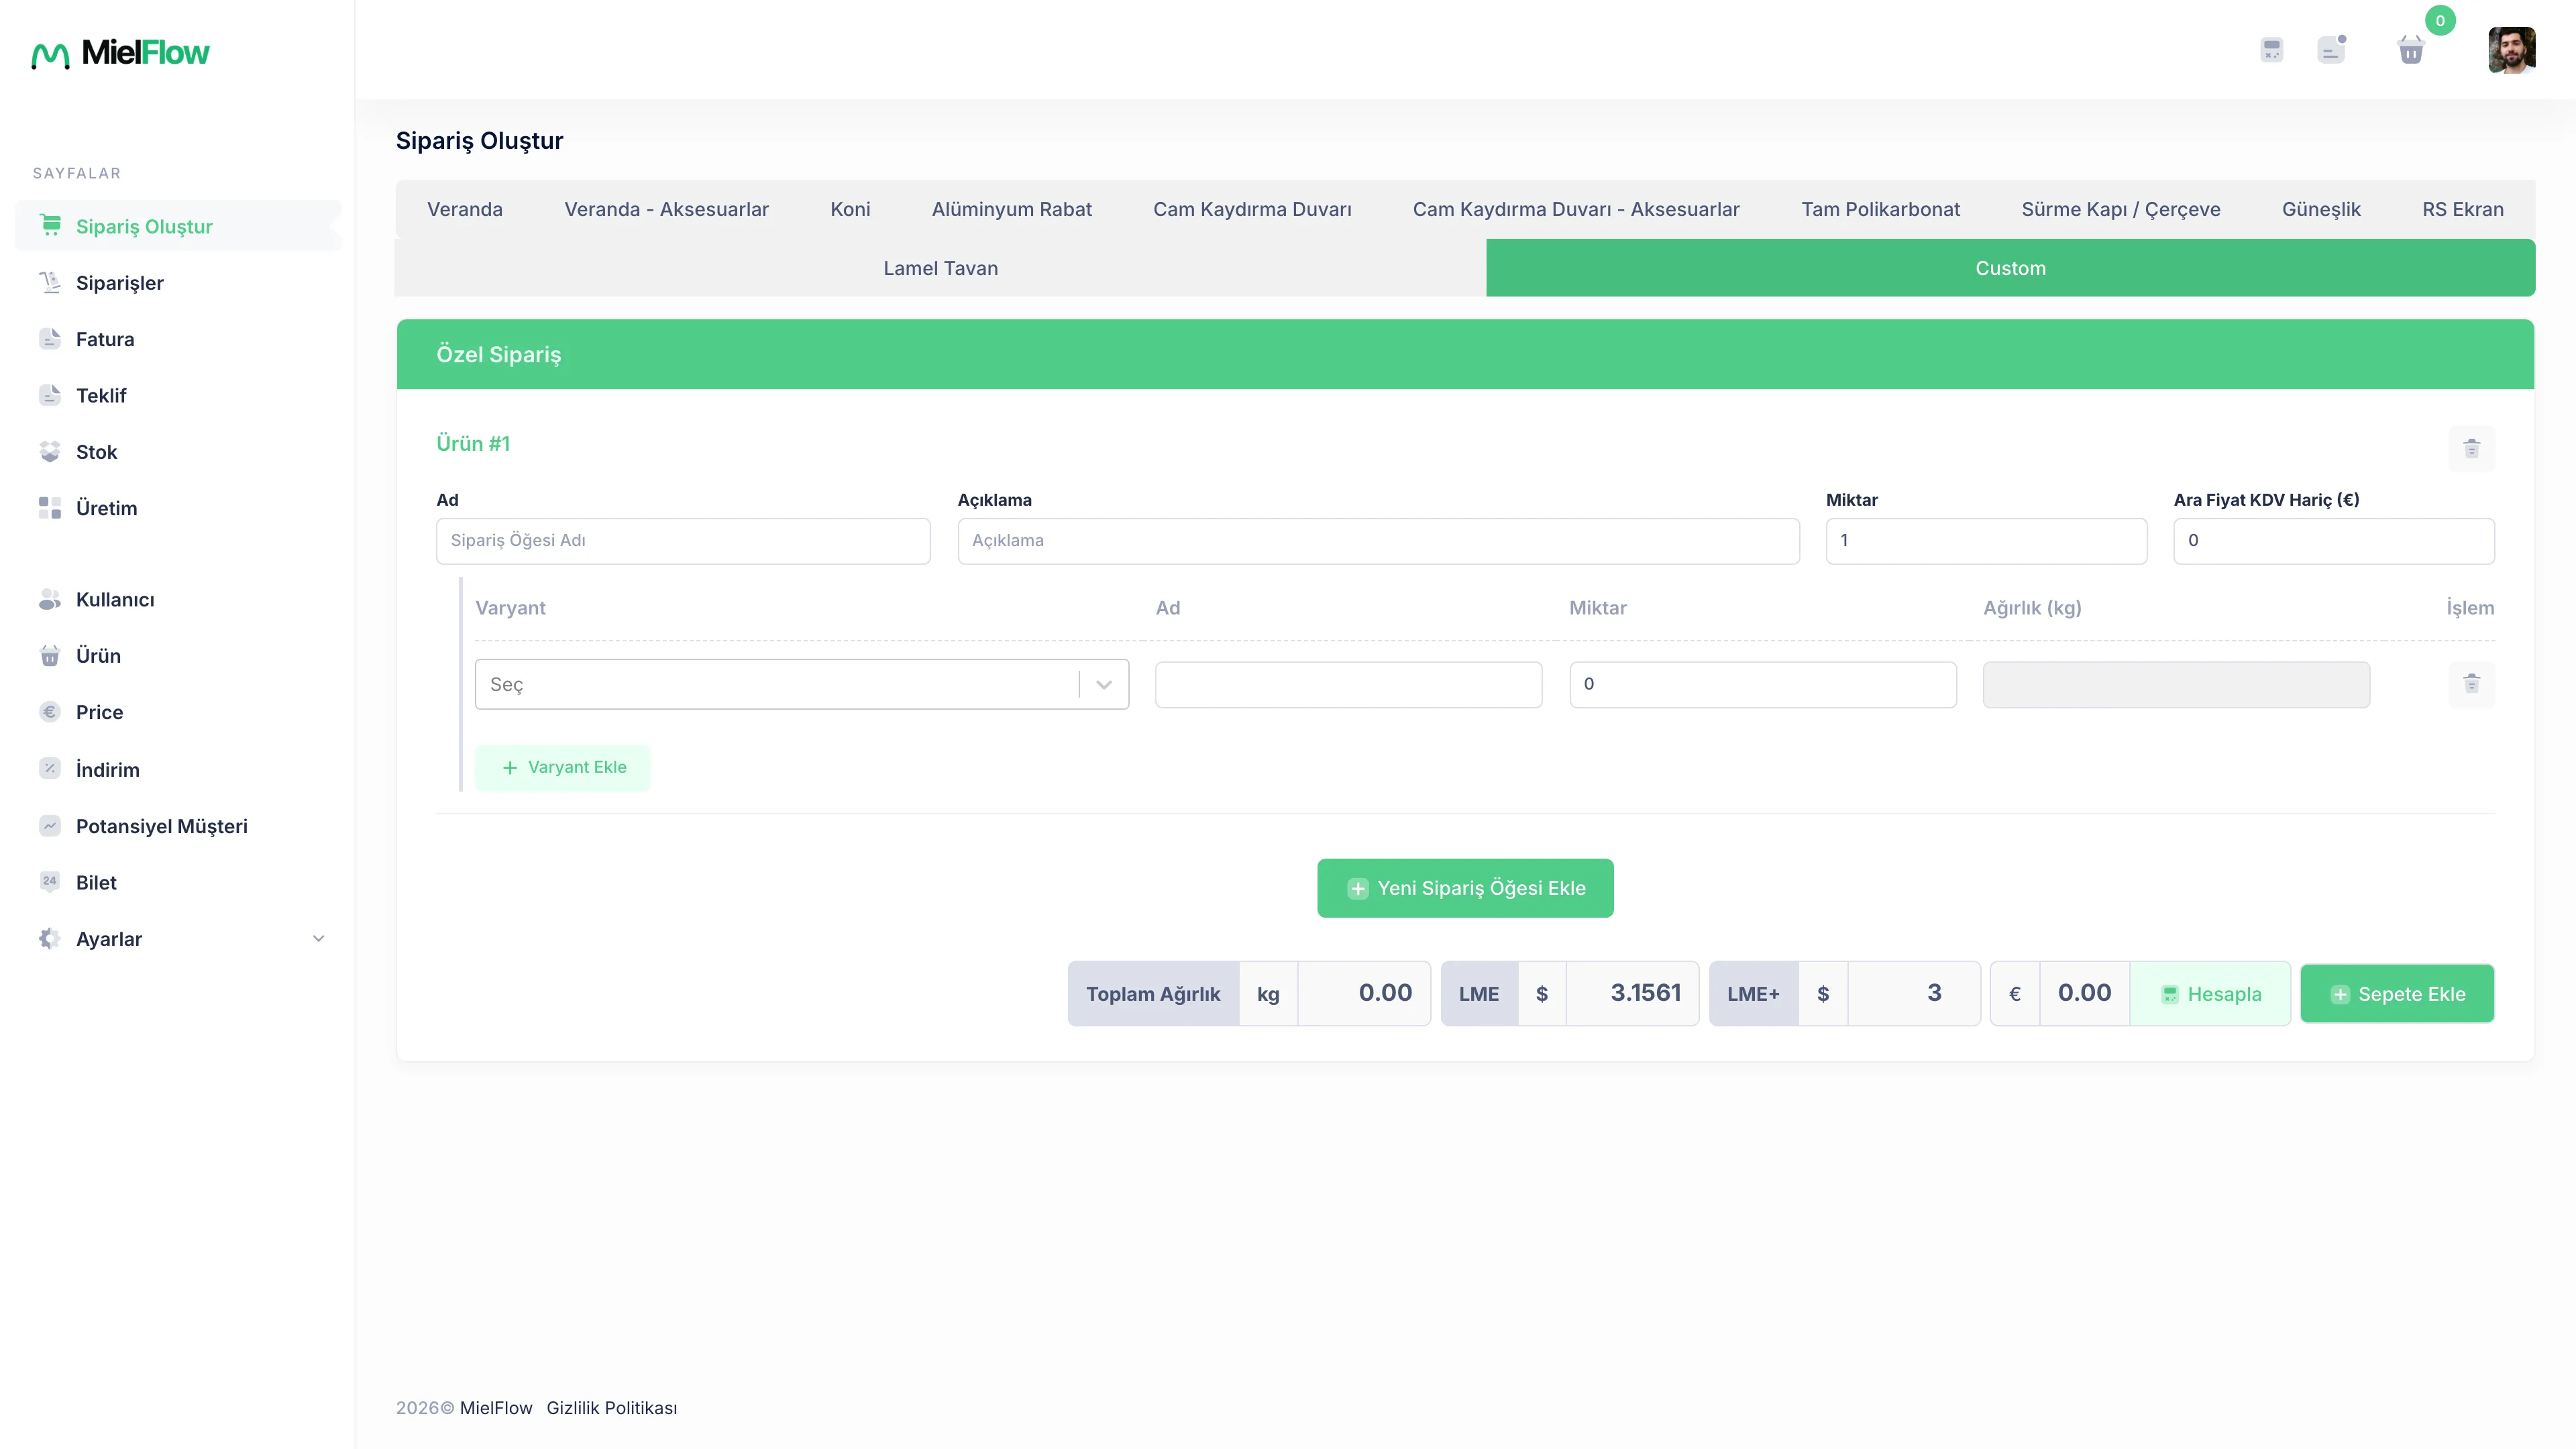The width and height of the screenshot is (2576, 1449).
Task: Click the MielFlow logo
Action: click(120, 53)
